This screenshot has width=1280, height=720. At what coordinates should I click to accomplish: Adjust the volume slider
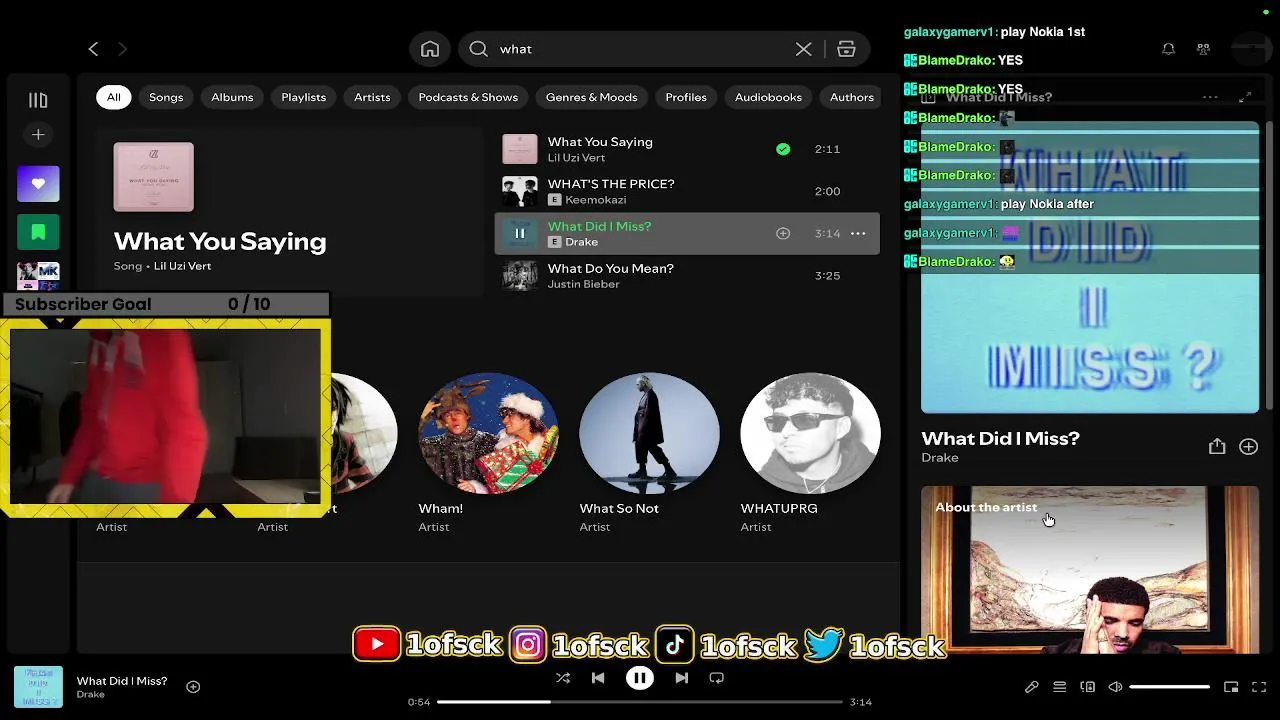click(x=1169, y=687)
